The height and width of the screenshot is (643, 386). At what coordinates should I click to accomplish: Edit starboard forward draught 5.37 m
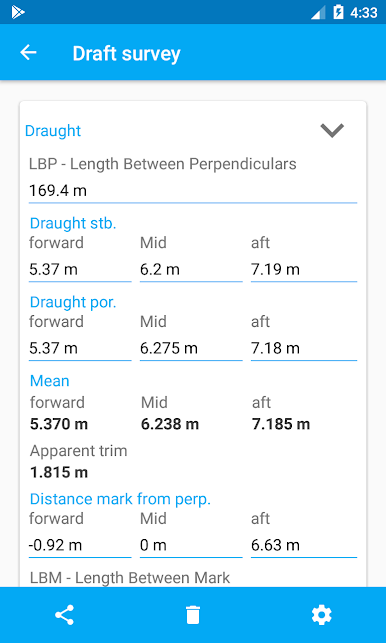(x=80, y=270)
